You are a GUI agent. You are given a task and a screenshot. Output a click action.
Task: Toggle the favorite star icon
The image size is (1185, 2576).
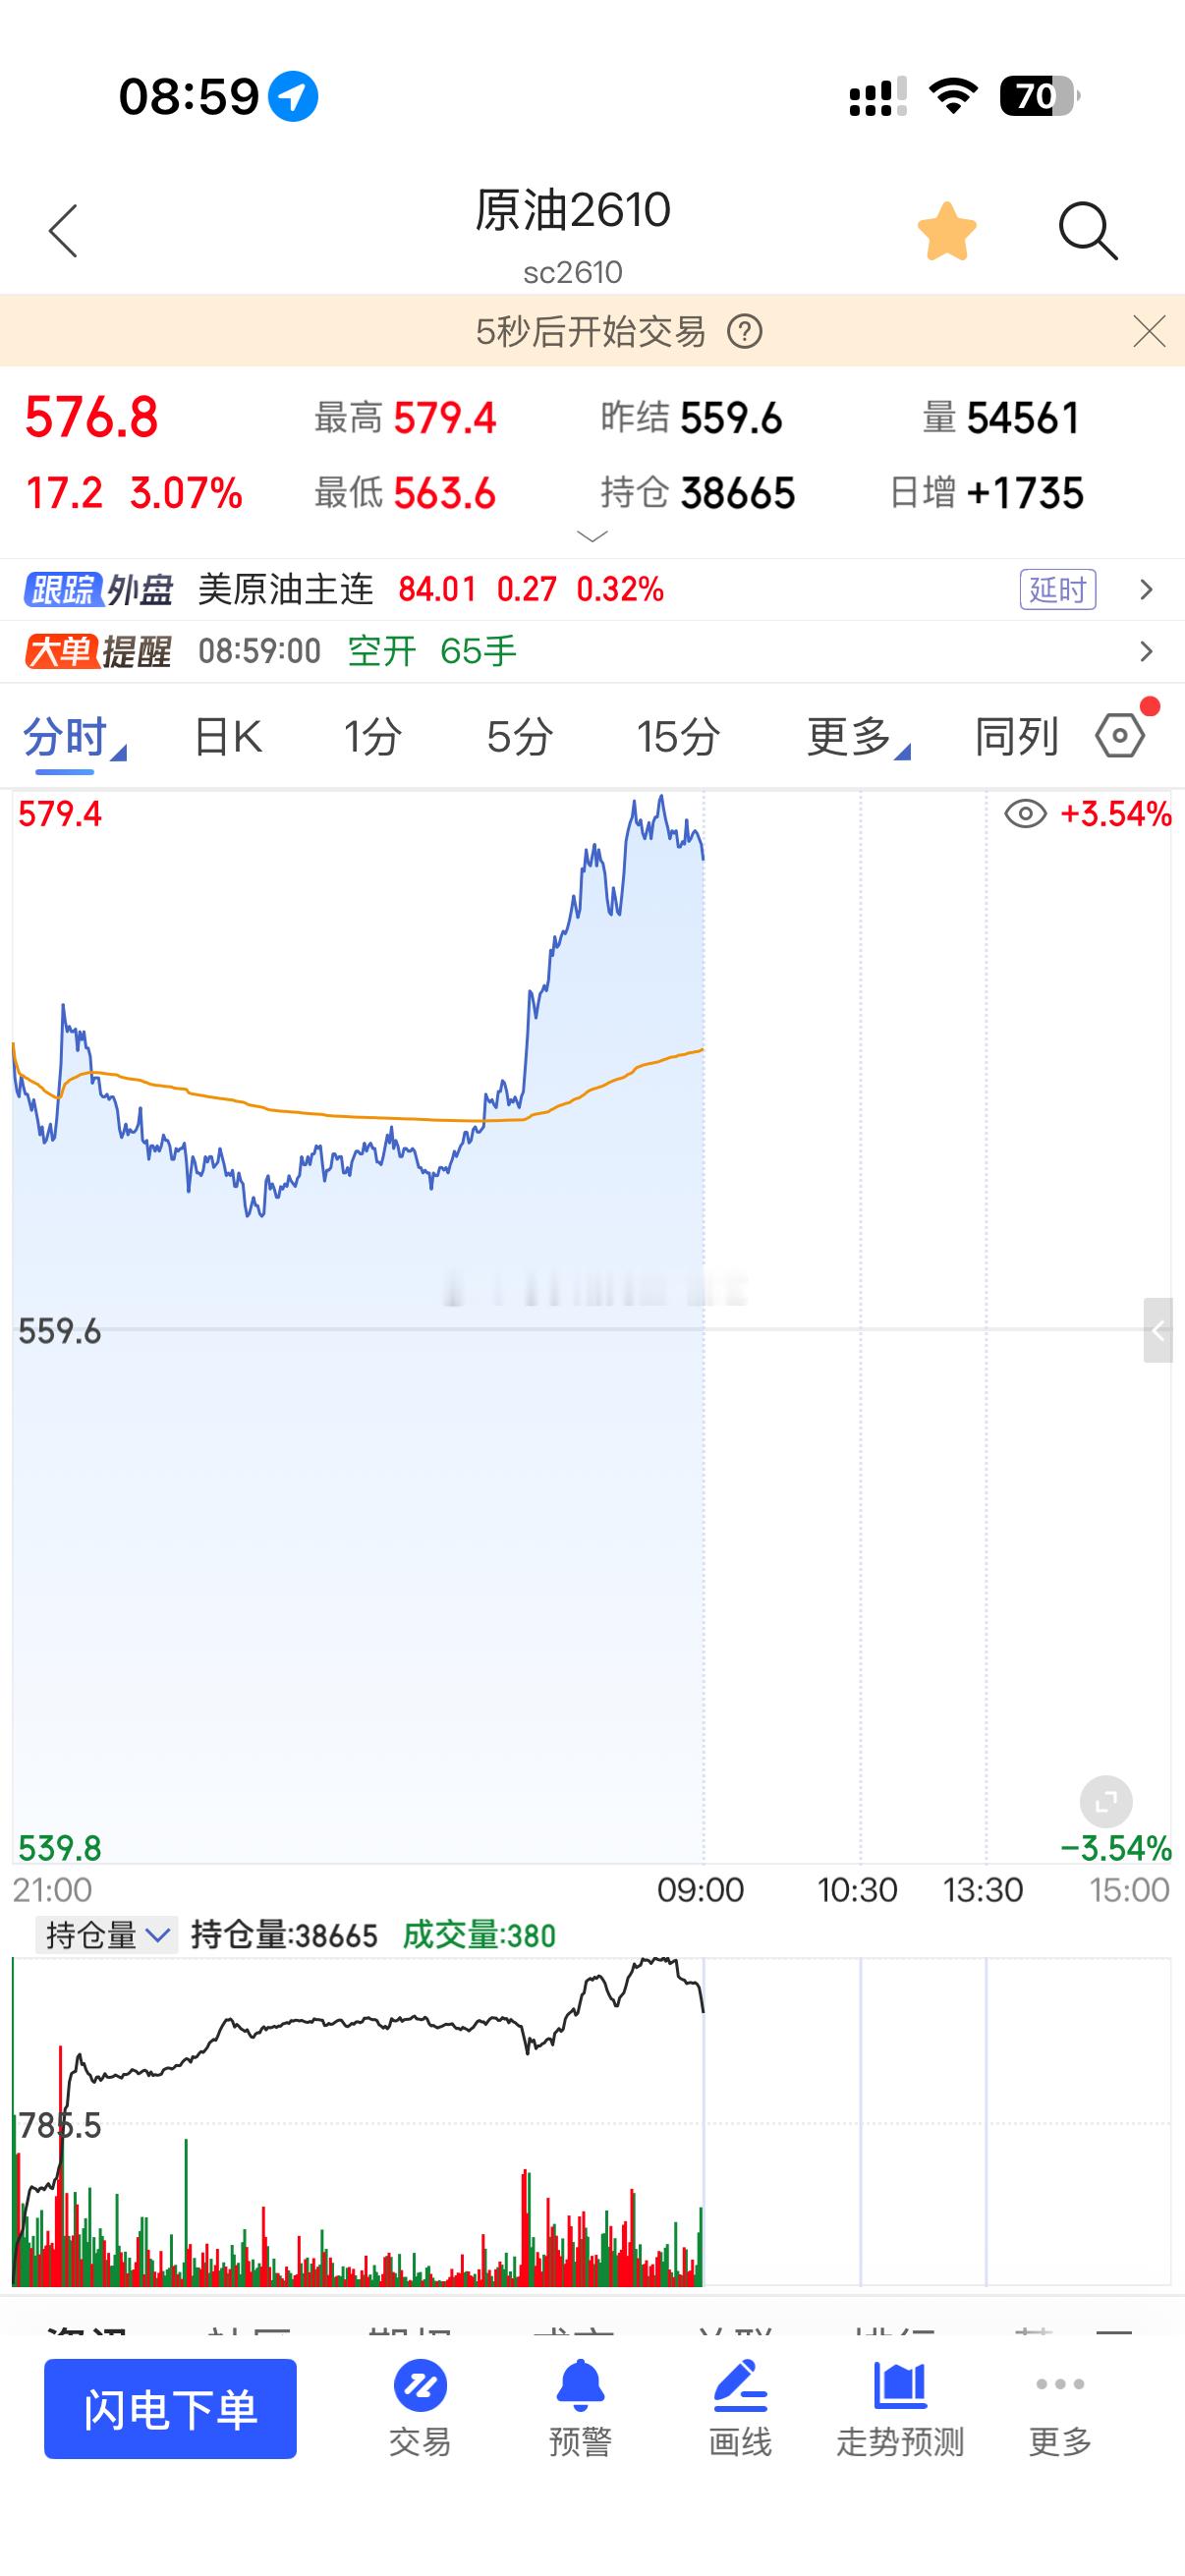tap(946, 231)
